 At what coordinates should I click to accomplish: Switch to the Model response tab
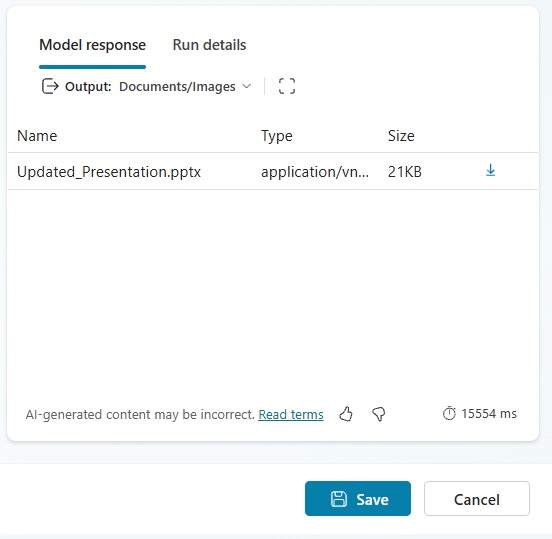click(x=92, y=45)
